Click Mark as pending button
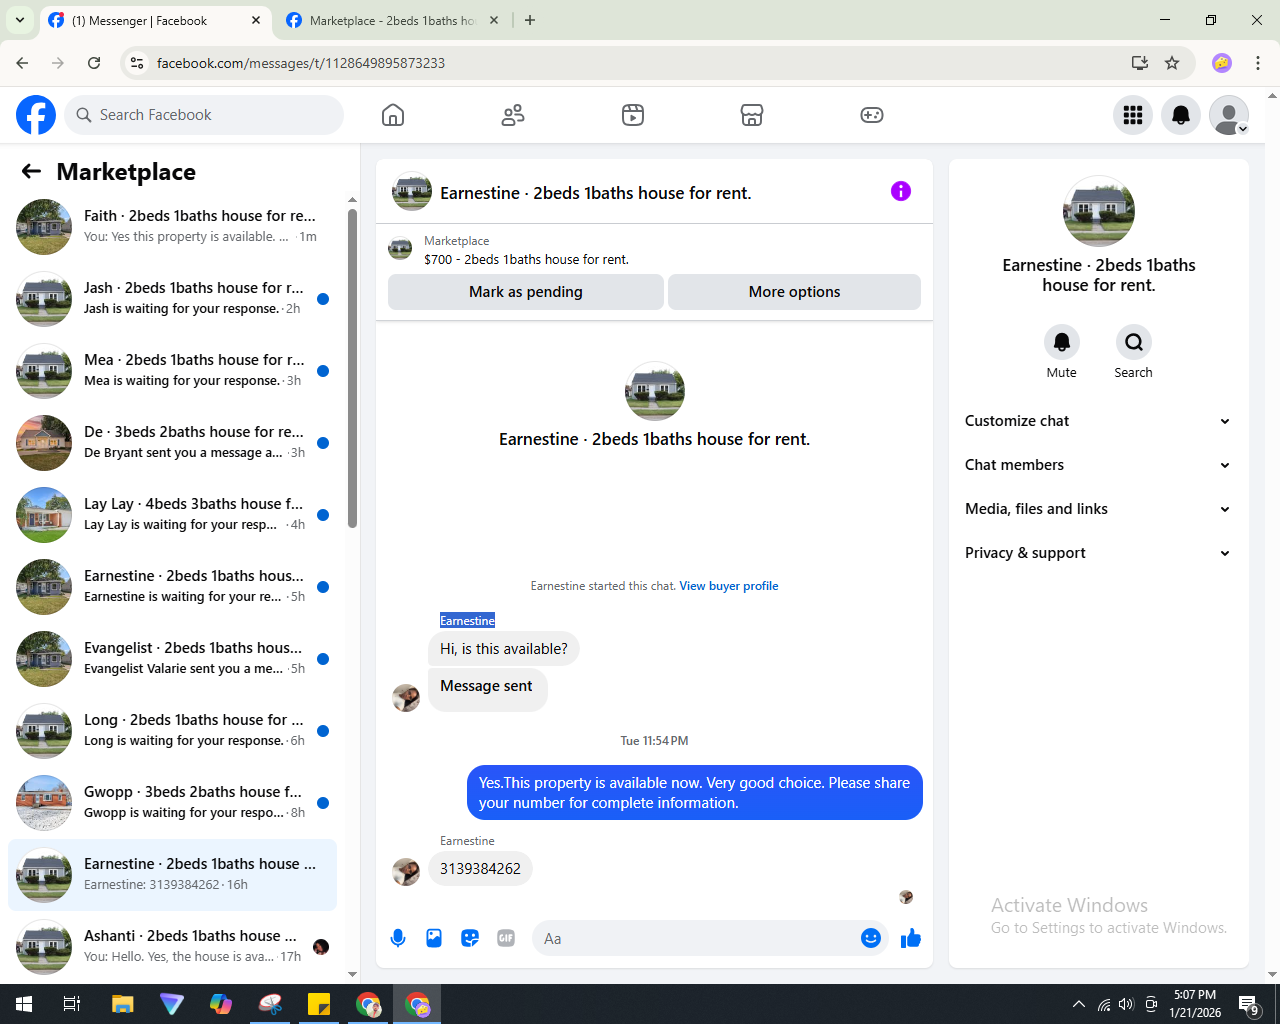This screenshot has width=1280, height=1024. [x=526, y=292]
